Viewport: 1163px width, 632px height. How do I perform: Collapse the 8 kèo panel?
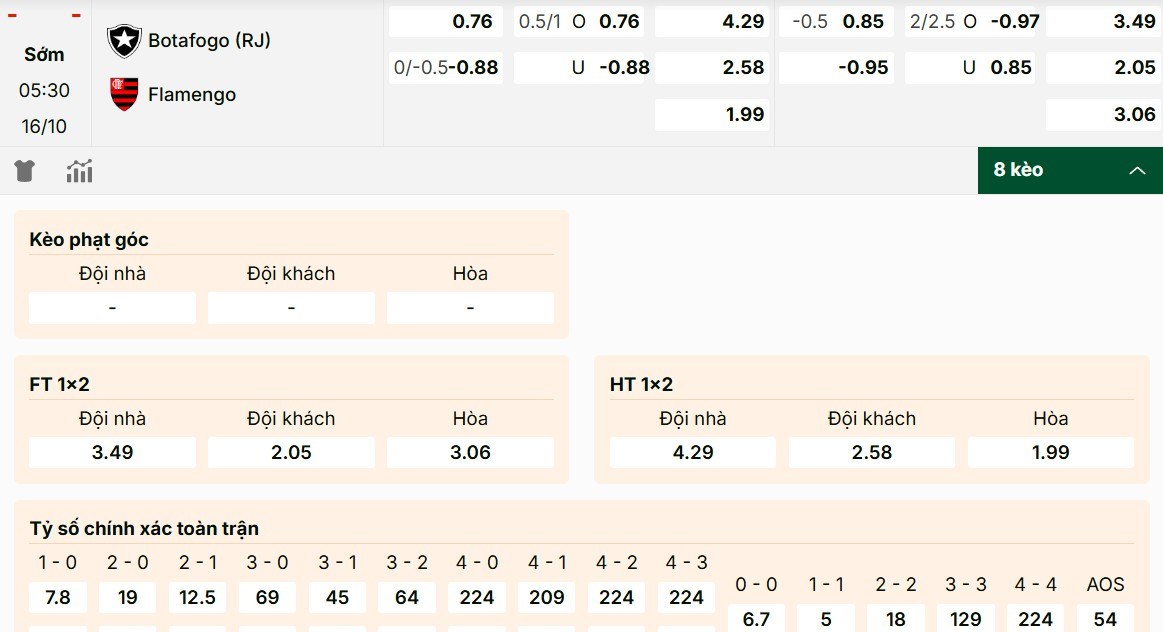(1069, 170)
